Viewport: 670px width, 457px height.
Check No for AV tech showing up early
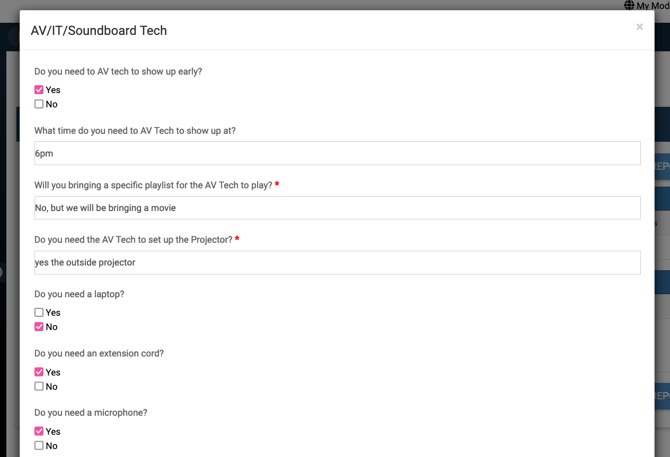(x=39, y=104)
